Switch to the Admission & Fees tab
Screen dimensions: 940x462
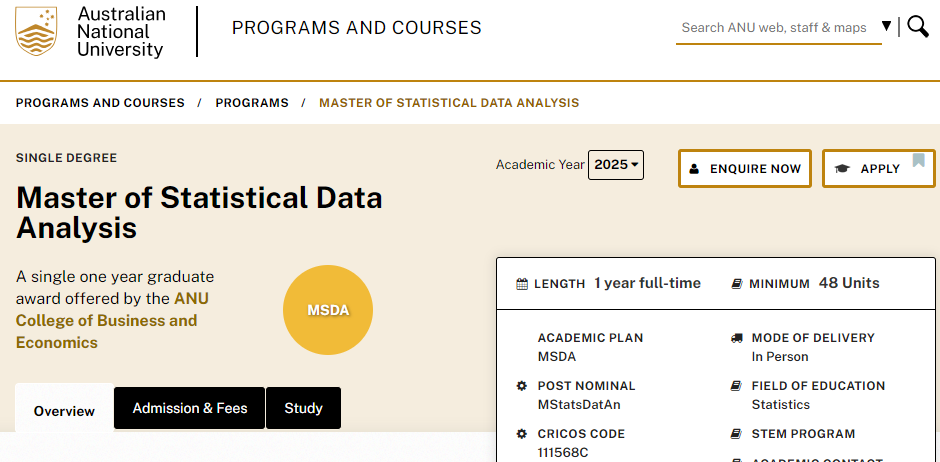189,408
